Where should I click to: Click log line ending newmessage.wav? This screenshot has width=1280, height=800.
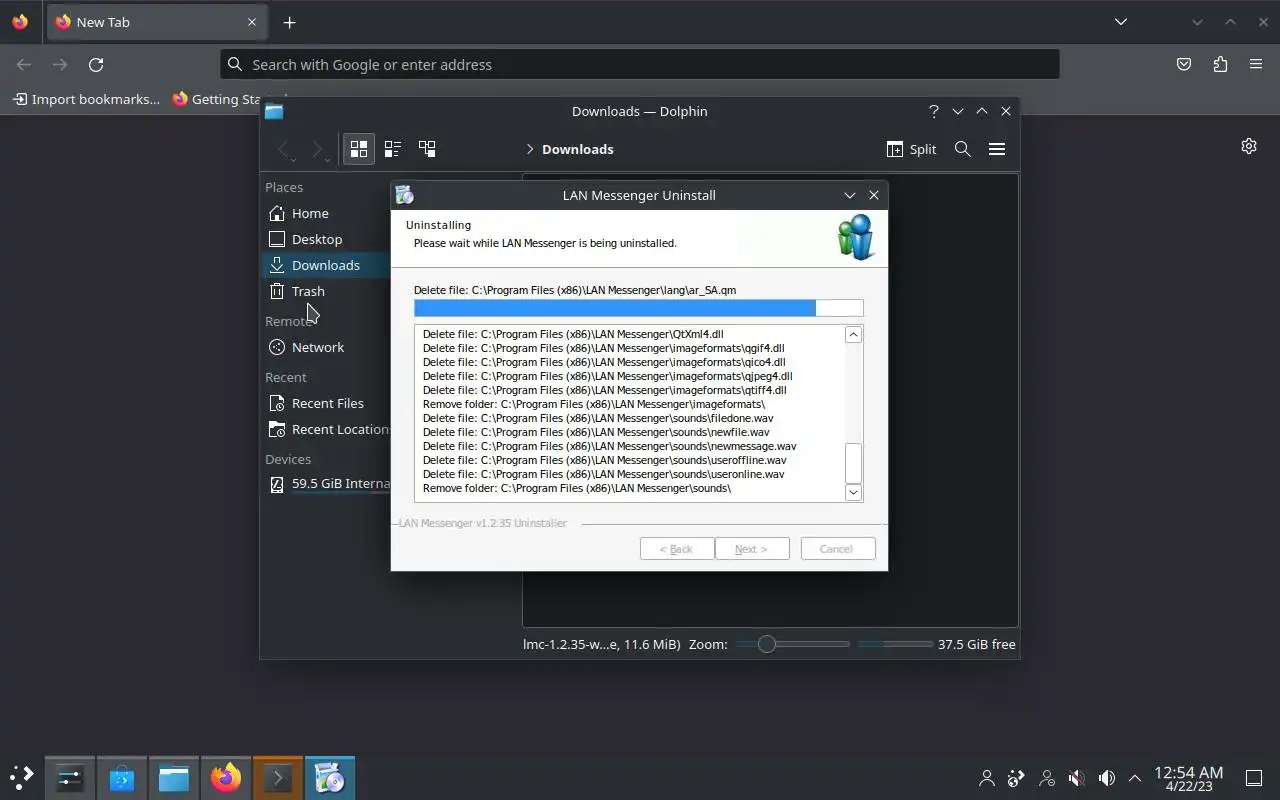pos(610,446)
